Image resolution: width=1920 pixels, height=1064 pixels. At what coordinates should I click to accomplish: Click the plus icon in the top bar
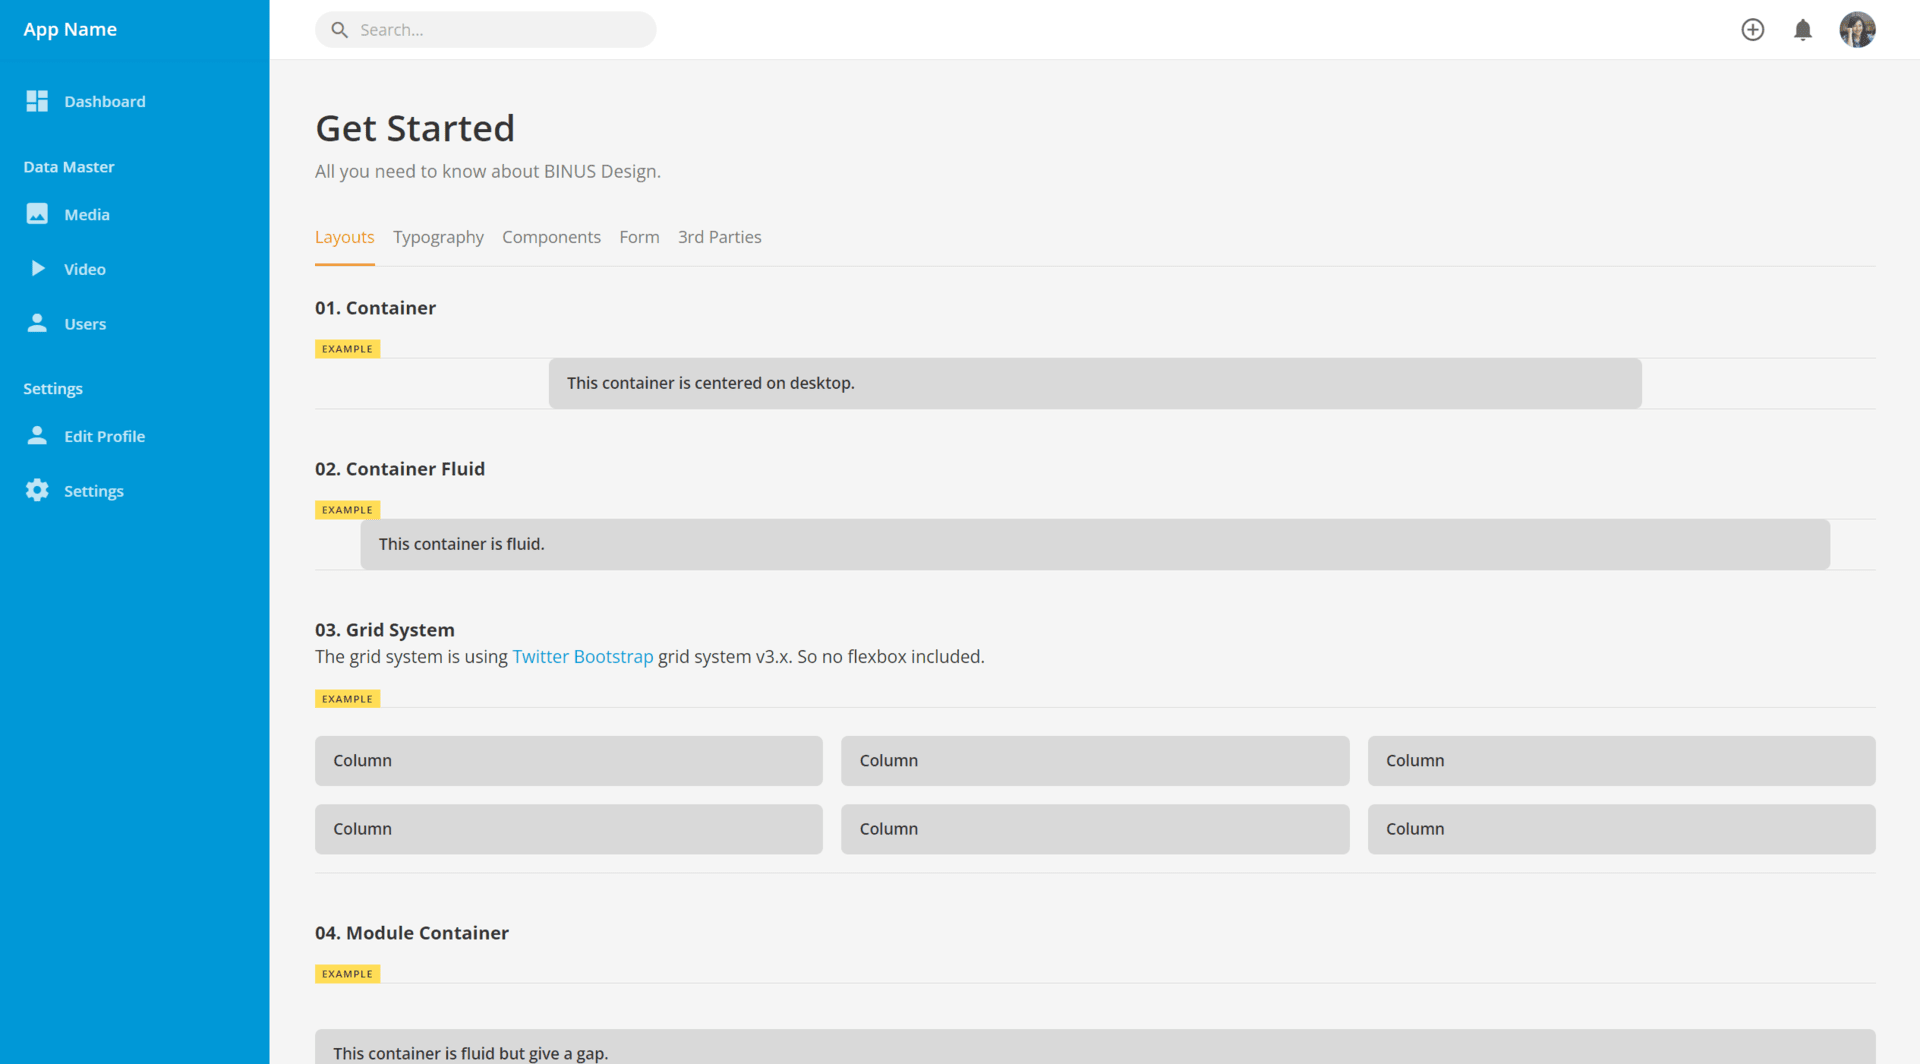pos(1753,29)
